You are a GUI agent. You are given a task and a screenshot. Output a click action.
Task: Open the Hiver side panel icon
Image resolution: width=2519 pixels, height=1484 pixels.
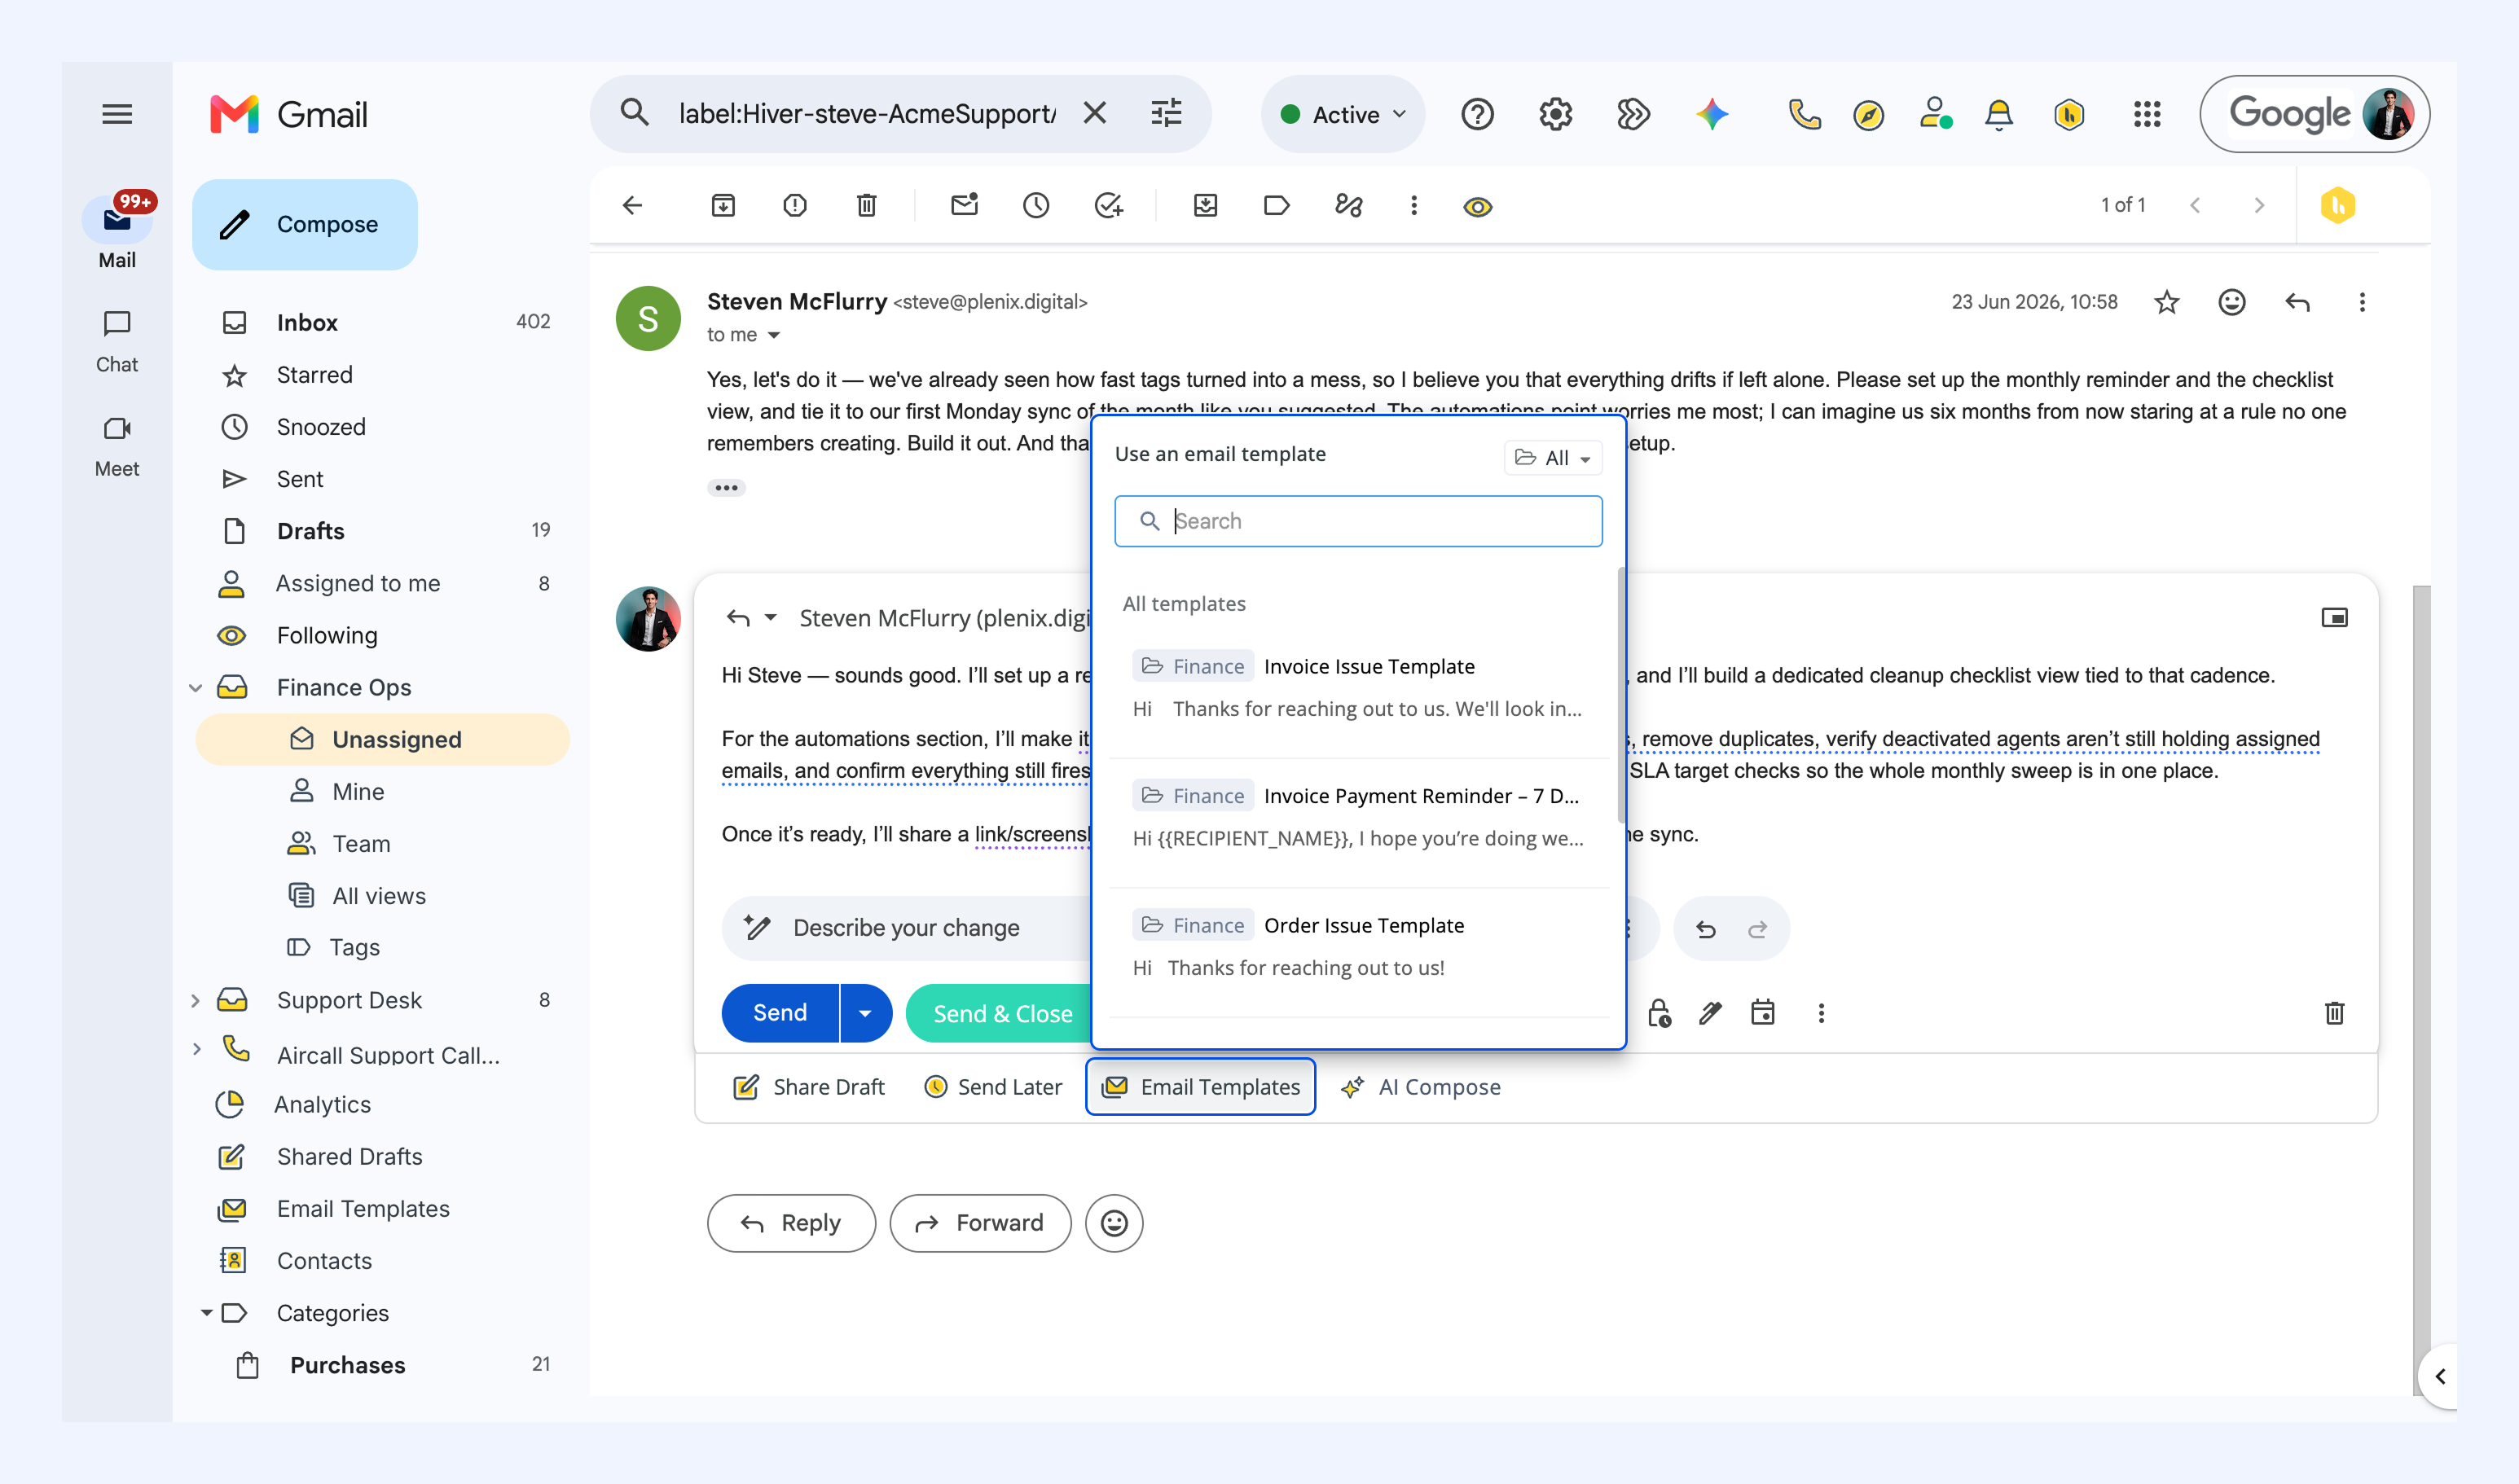(2337, 205)
